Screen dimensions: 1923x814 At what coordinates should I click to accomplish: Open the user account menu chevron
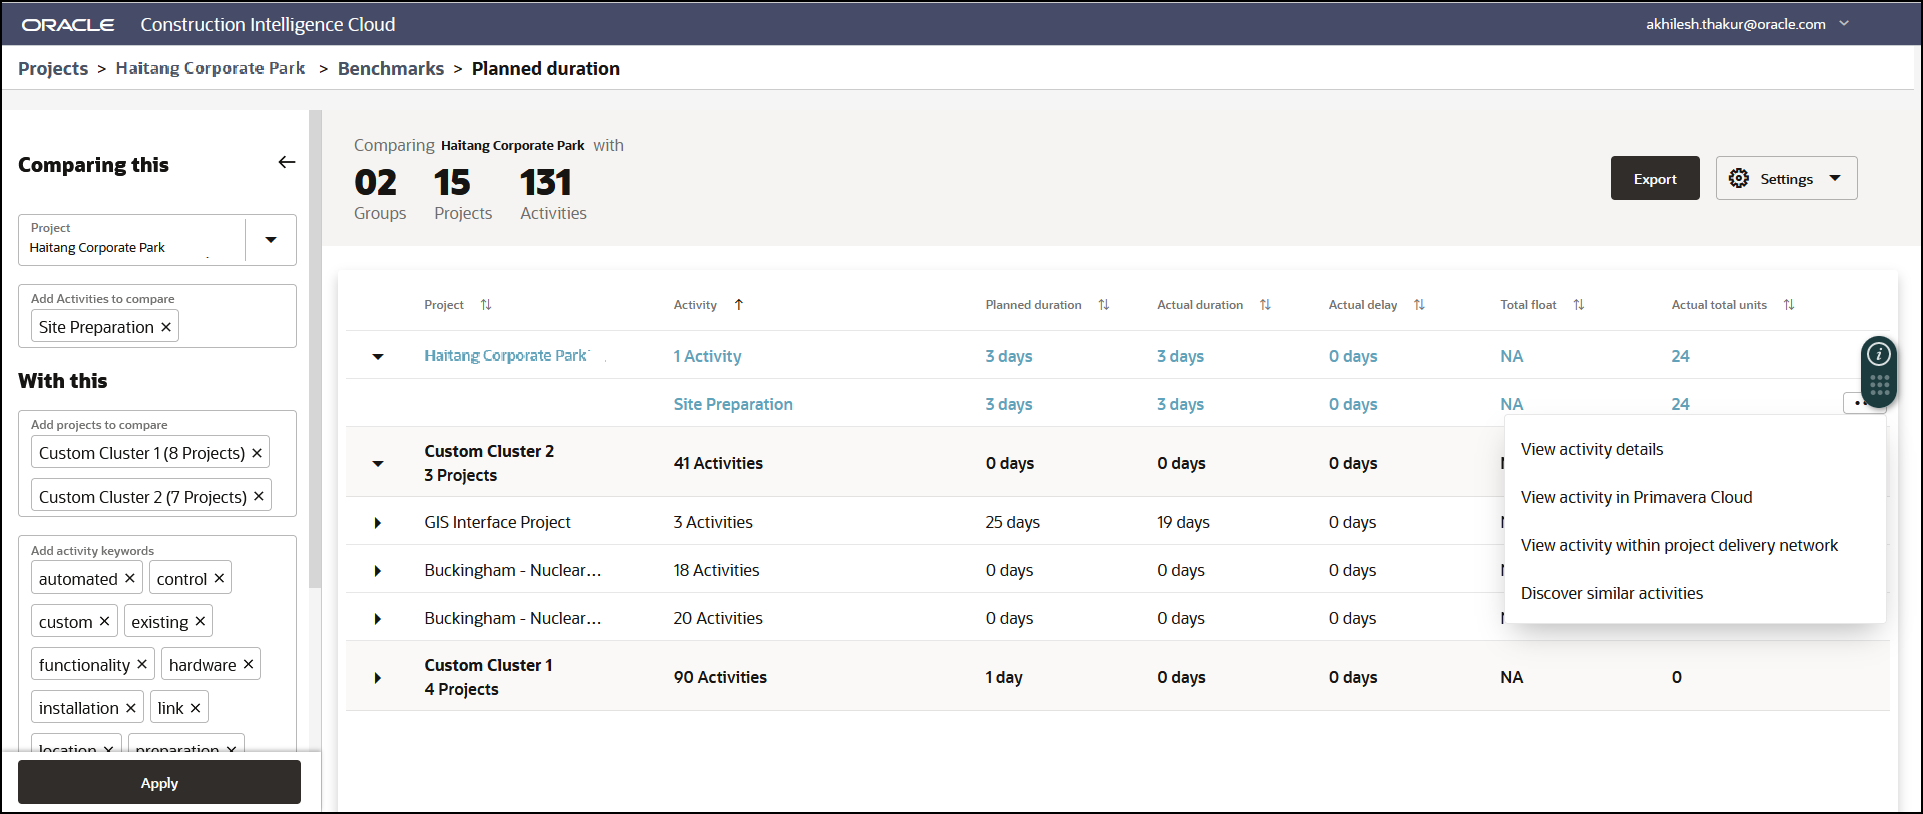[x=1845, y=23]
